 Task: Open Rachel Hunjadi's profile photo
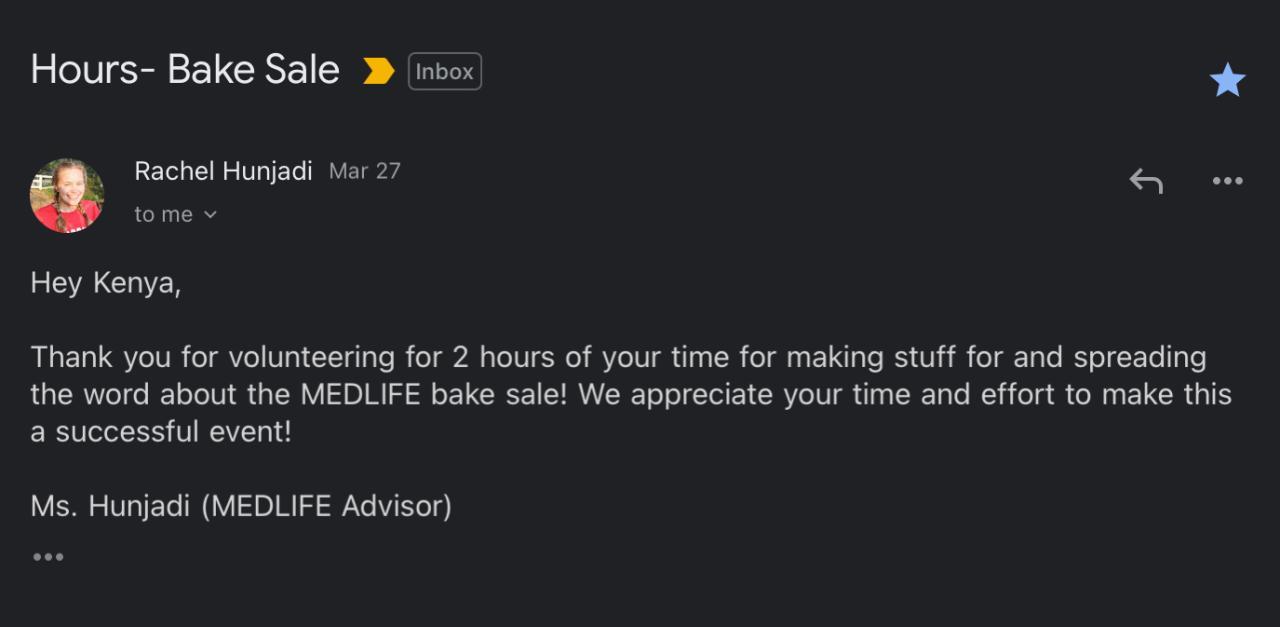point(67,195)
